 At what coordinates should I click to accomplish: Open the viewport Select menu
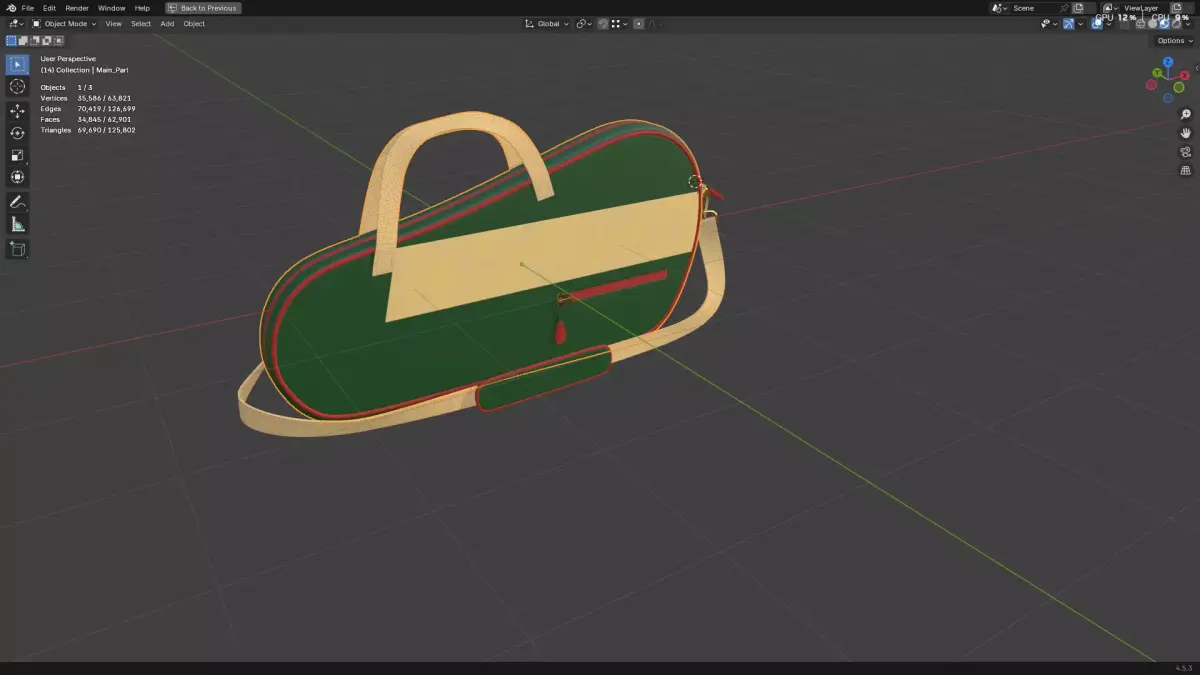141,24
